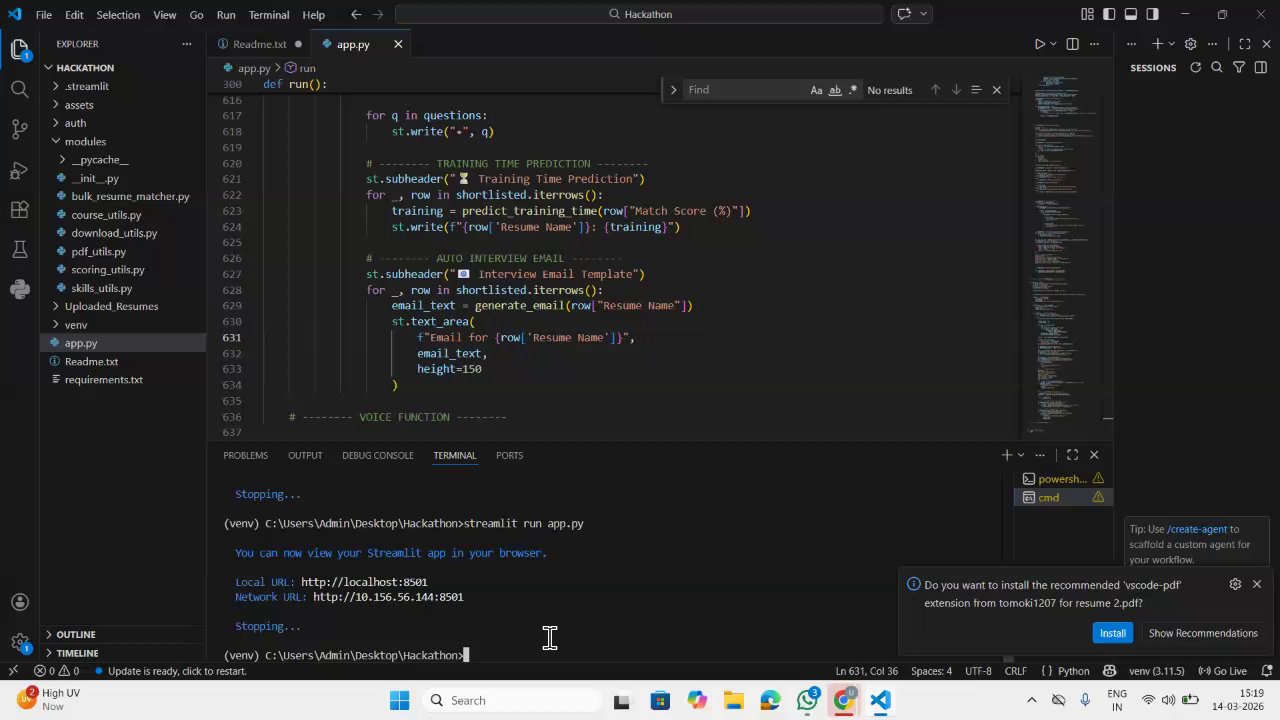This screenshot has height=720, width=1280.
Task: Open the new terminal profile dropdown
Action: pyautogui.click(x=1021, y=455)
